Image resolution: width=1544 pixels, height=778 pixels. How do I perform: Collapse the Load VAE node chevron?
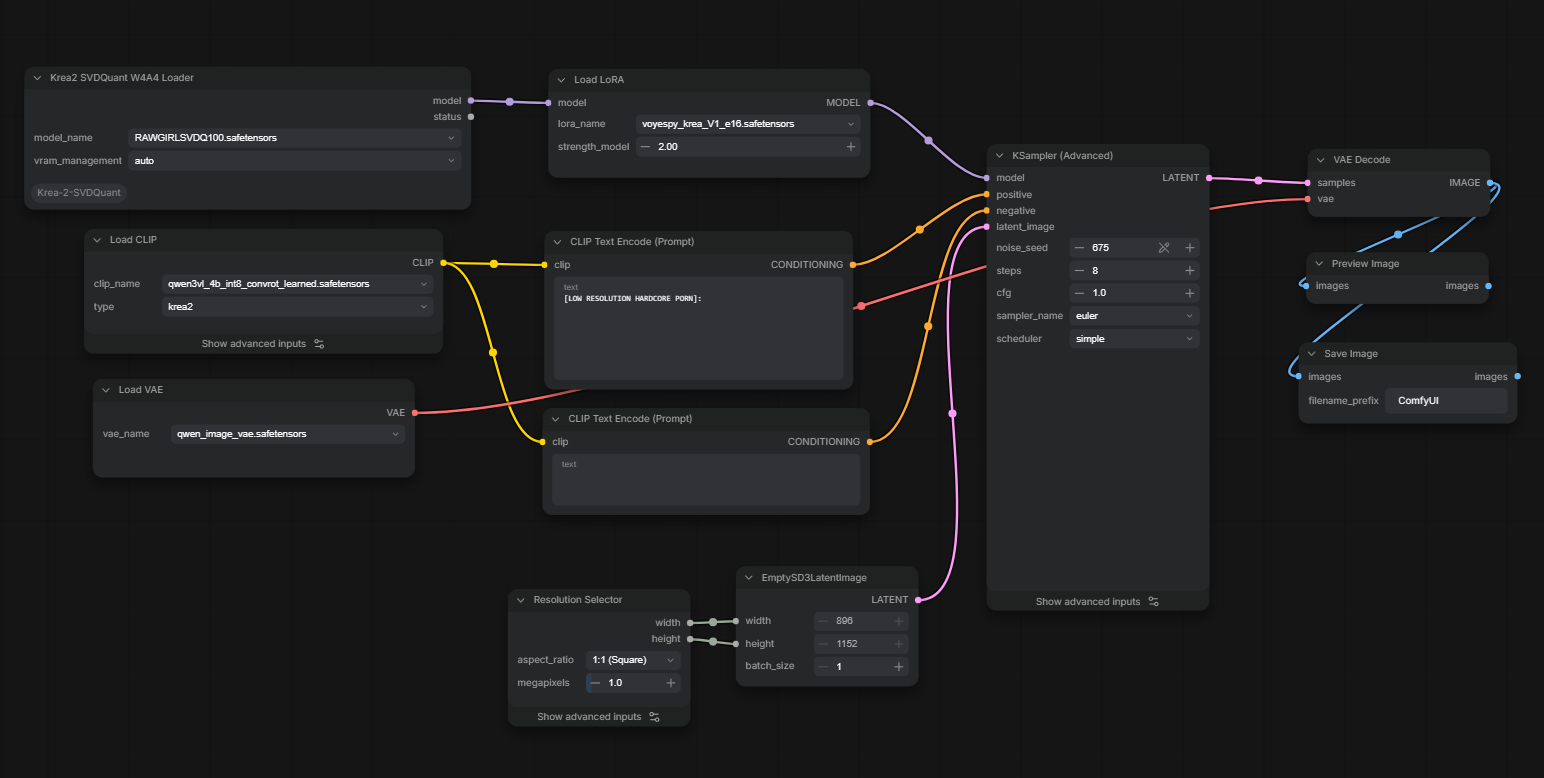[x=106, y=390]
